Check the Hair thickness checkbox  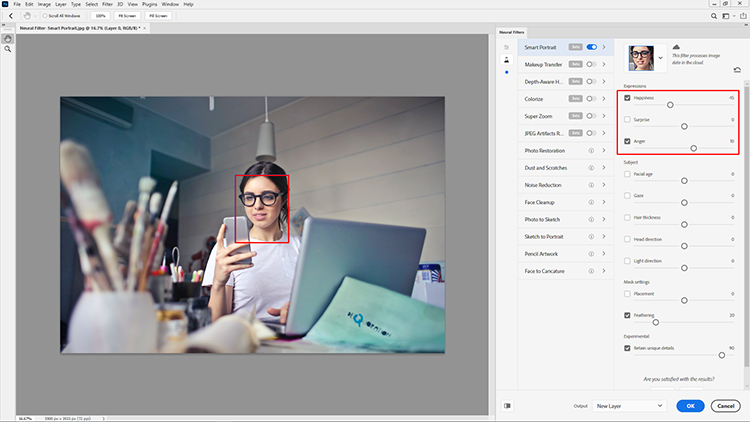click(x=627, y=218)
